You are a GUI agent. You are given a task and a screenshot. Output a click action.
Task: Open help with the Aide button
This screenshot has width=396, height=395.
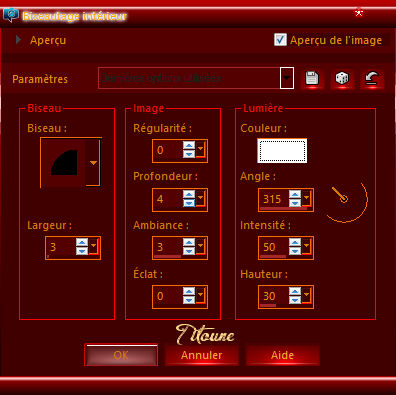pyautogui.click(x=283, y=355)
